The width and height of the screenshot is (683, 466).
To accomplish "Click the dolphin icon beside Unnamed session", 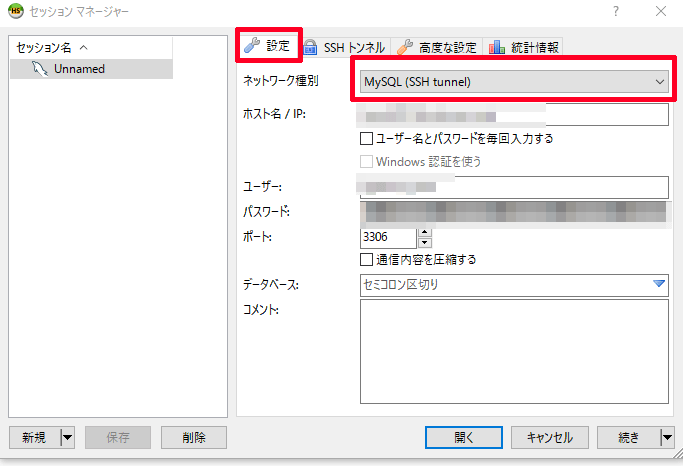I will click(40, 69).
